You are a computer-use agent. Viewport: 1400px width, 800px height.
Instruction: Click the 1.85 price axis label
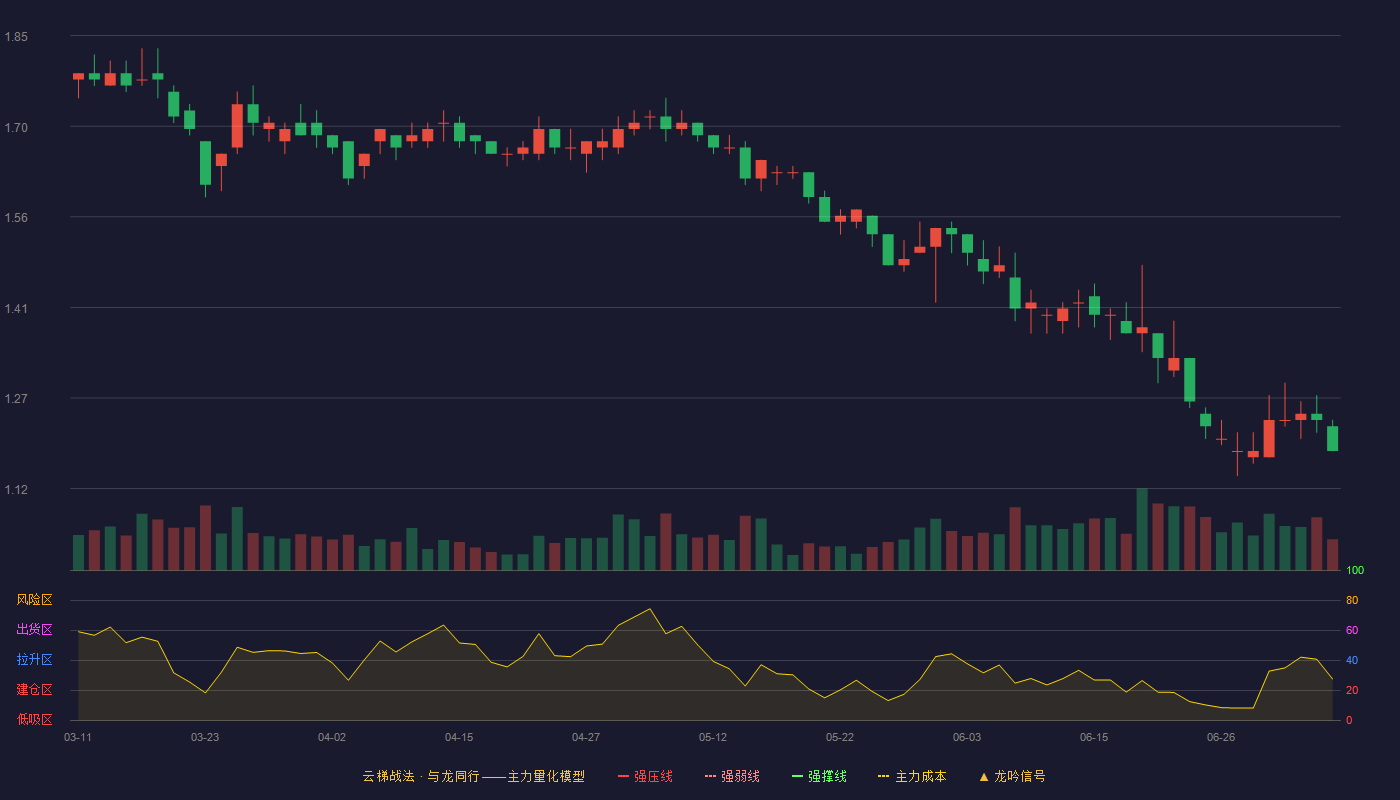[x=16, y=37]
